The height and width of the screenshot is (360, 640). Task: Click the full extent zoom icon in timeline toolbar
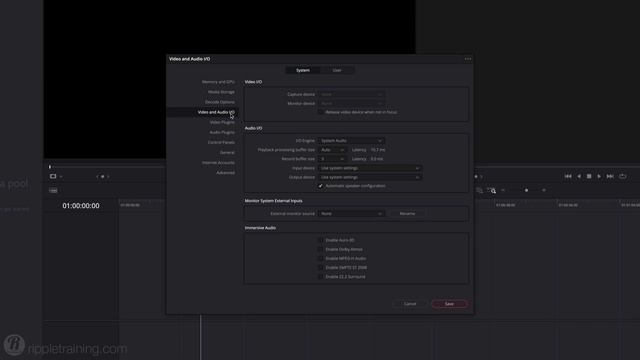click(479, 191)
